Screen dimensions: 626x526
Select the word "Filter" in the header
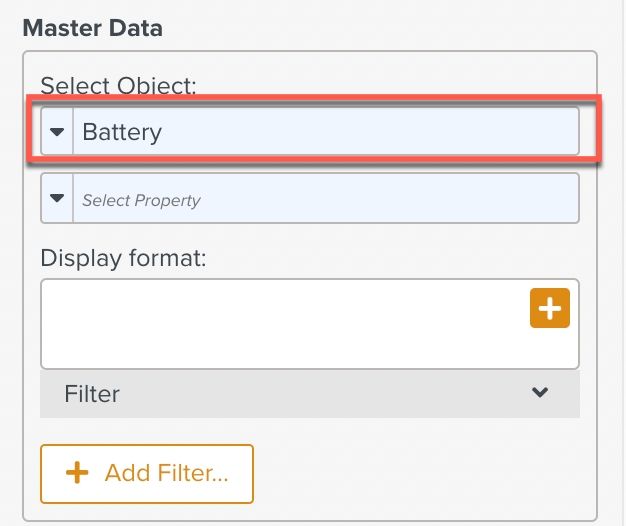[92, 394]
